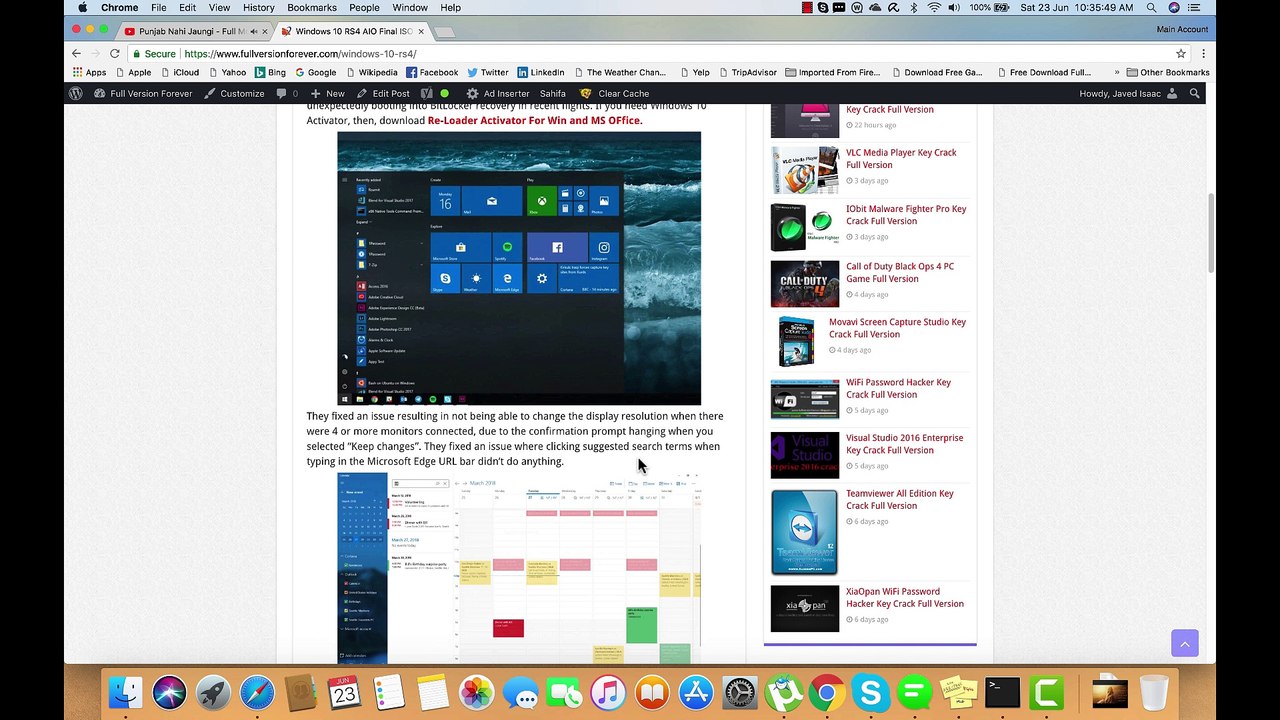
Task: Open comments bubble in WordPress admin bar
Action: point(287,93)
